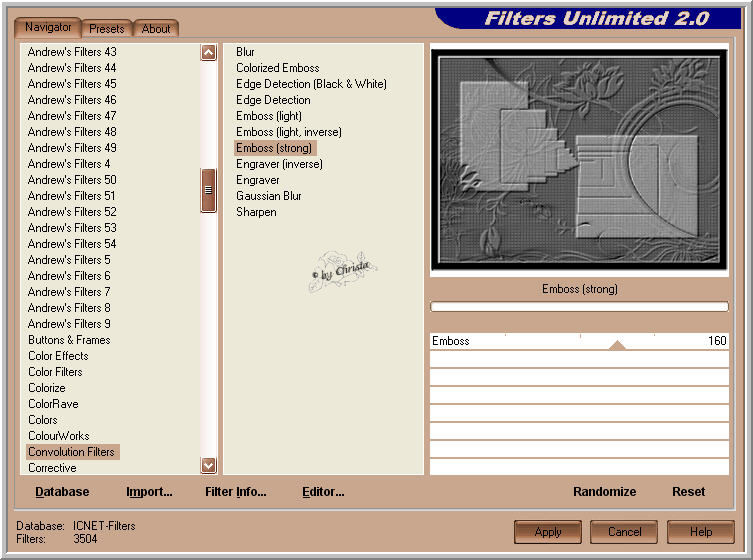Click the filter preview image
Screen dimensions: 753x560
[x=579, y=160]
